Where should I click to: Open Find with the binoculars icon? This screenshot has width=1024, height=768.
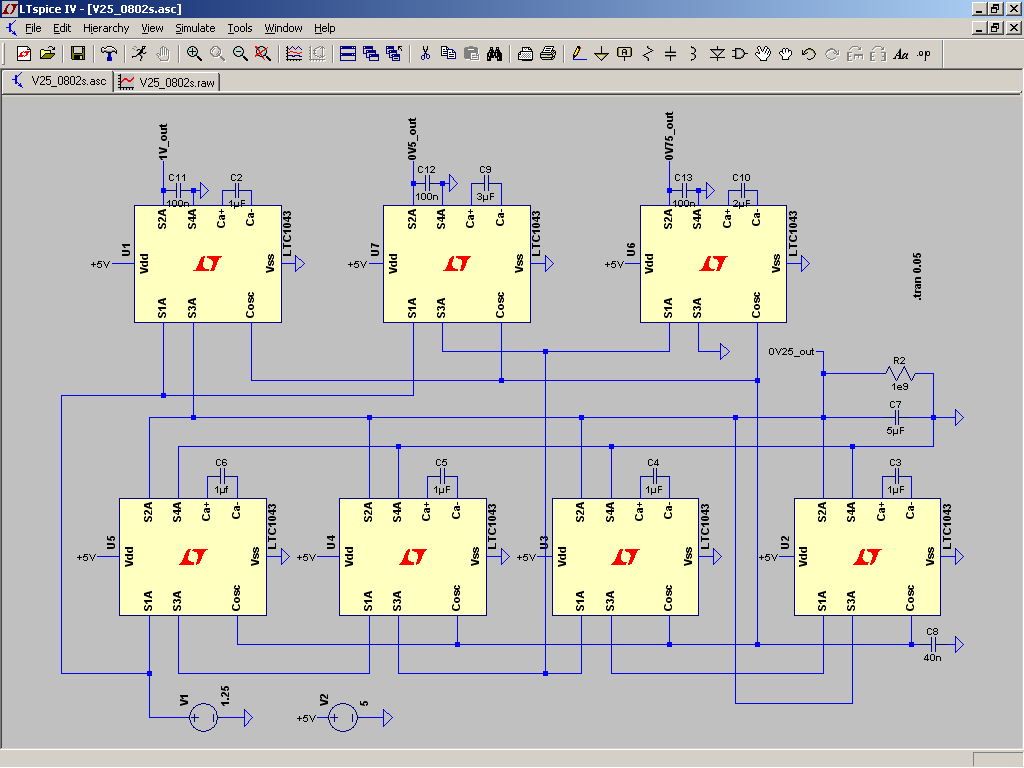494,54
